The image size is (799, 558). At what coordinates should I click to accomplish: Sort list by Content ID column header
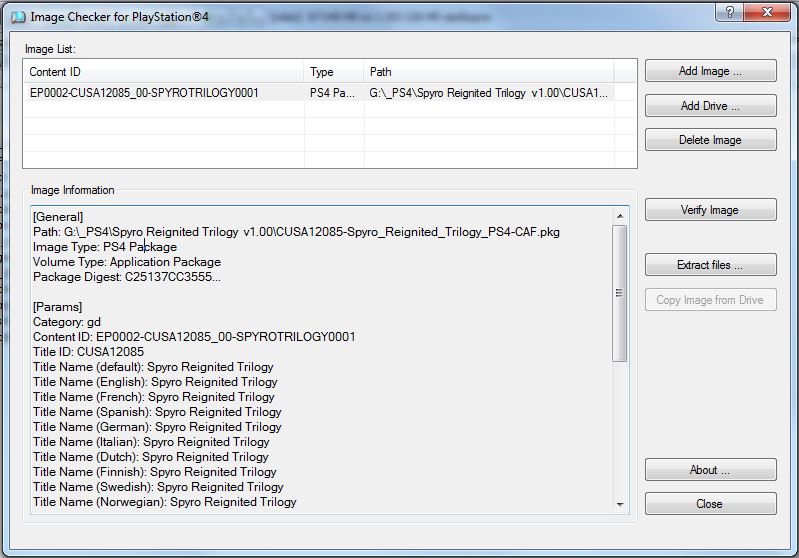point(164,72)
